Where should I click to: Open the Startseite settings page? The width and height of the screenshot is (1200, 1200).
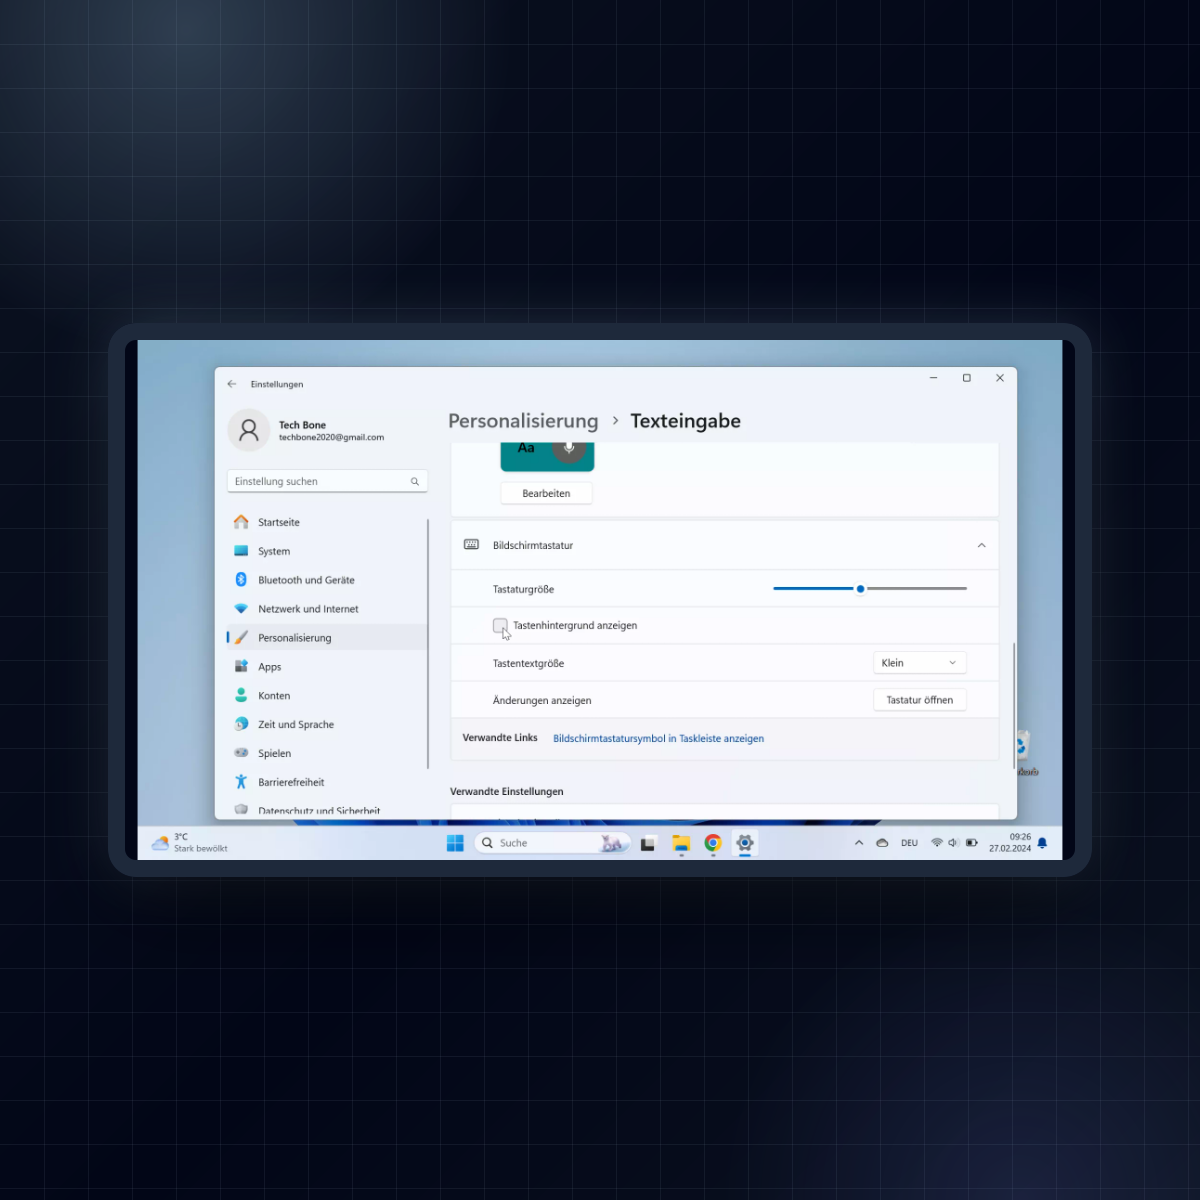[279, 522]
